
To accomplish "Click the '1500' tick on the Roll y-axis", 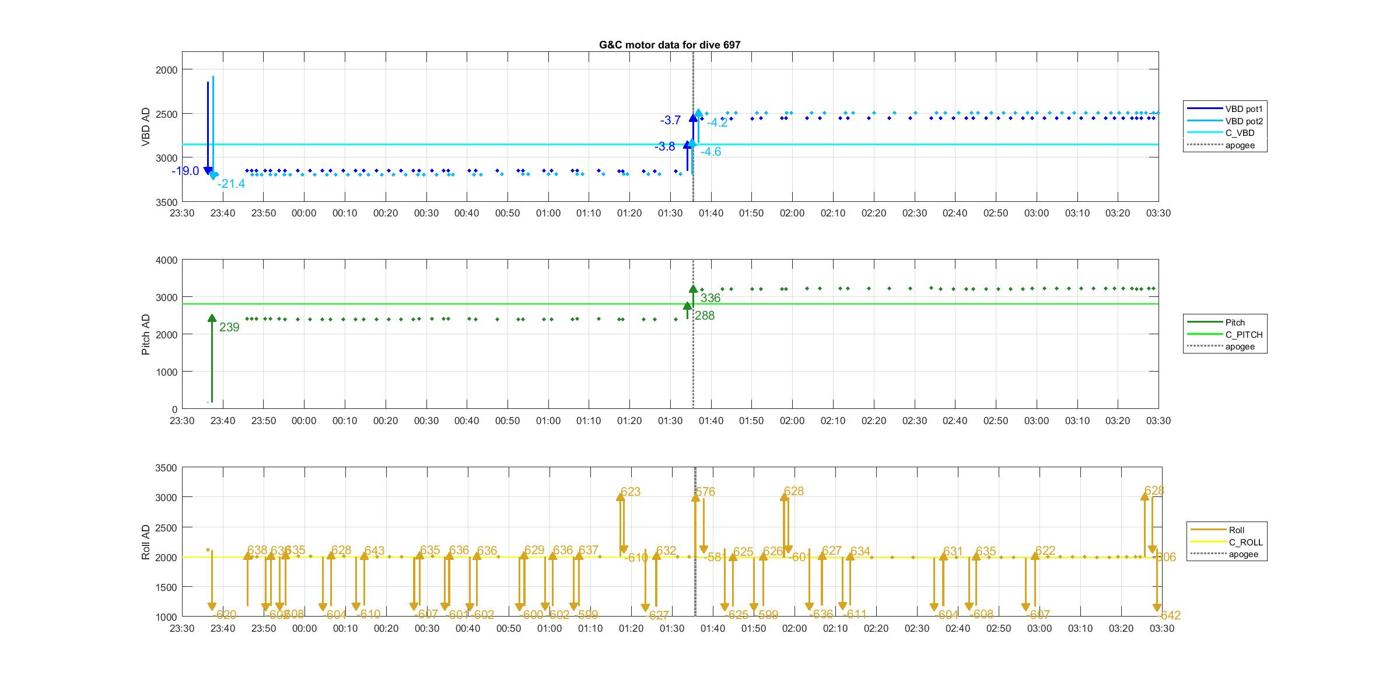I will (165, 587).
